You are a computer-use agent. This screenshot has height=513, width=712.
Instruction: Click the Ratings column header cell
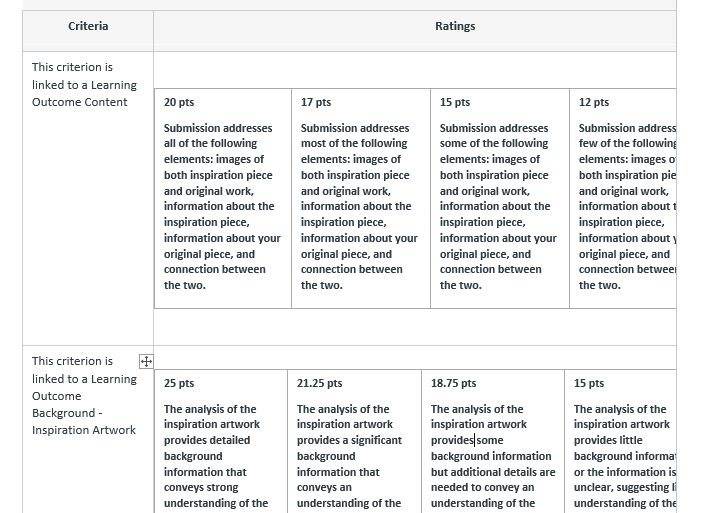[455, 26]
